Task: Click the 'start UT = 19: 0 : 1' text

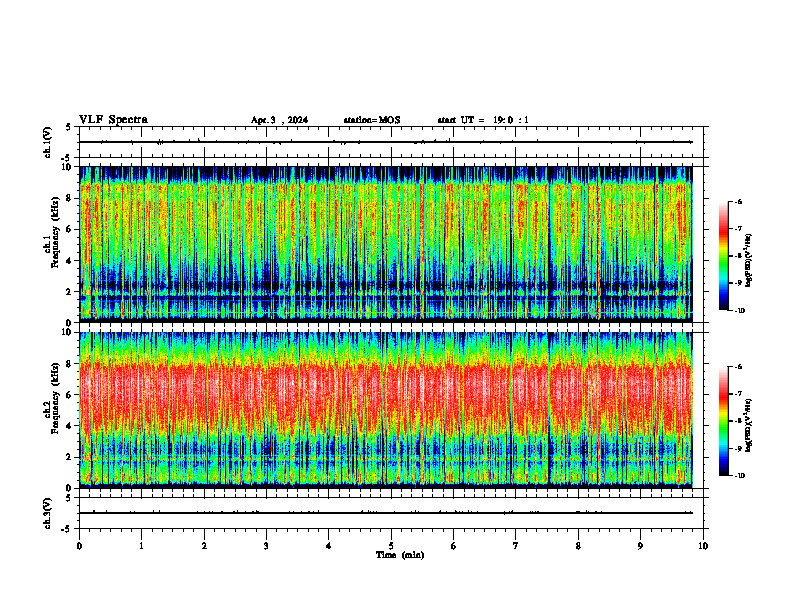Action: pos(483,120)
